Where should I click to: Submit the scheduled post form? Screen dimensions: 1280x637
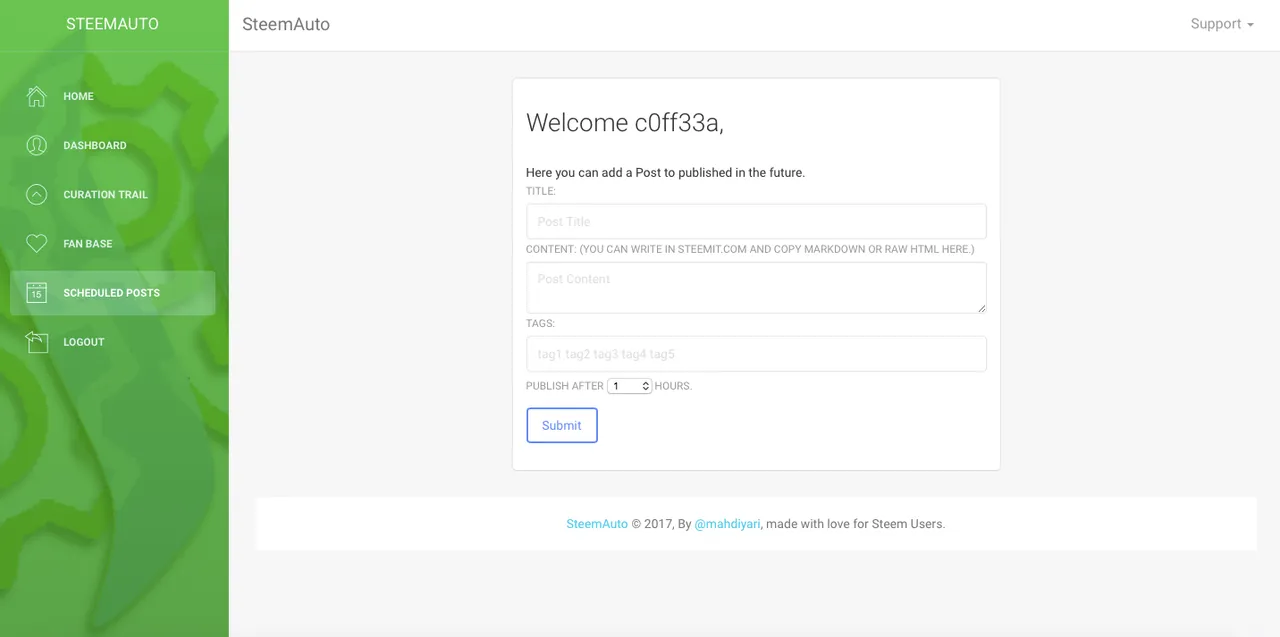(562, 425)
